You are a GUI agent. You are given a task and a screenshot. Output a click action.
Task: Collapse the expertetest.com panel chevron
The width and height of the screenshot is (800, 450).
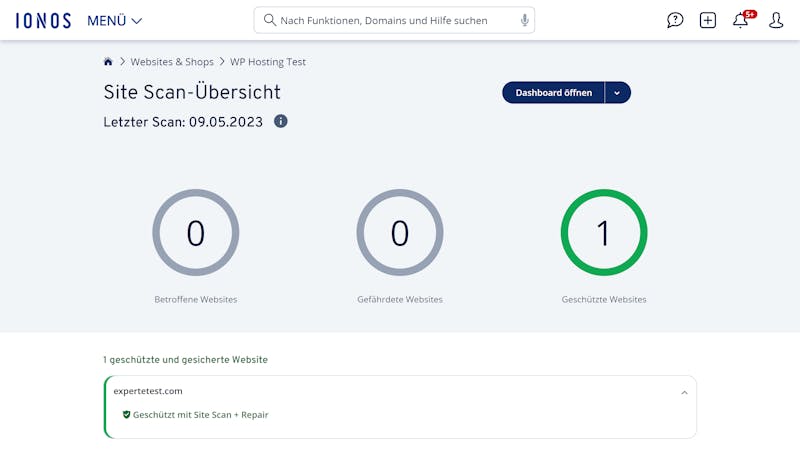684,392
